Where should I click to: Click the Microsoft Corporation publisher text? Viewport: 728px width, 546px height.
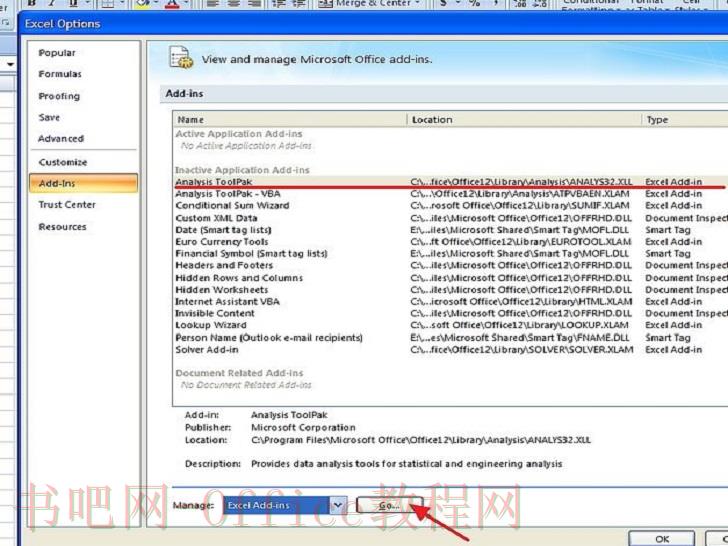(303, 428)
